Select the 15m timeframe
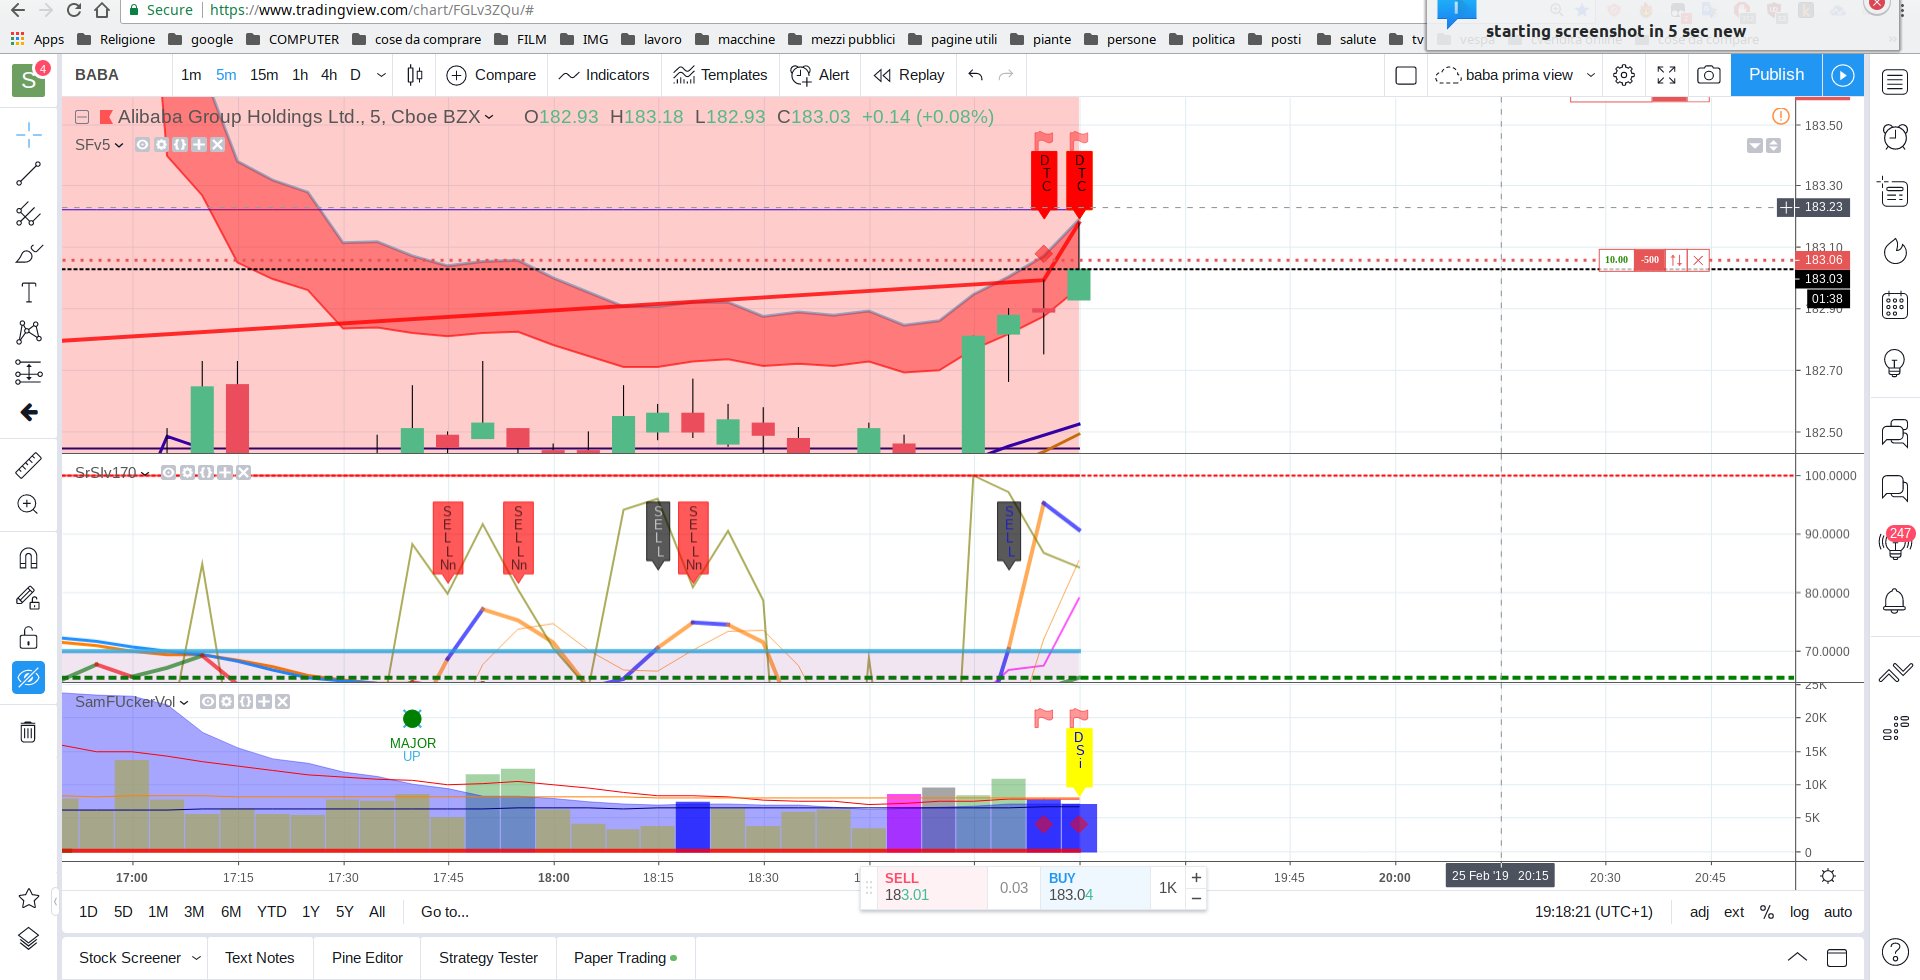The width and height of the screenshot is (1920, 980). [264, 75]
